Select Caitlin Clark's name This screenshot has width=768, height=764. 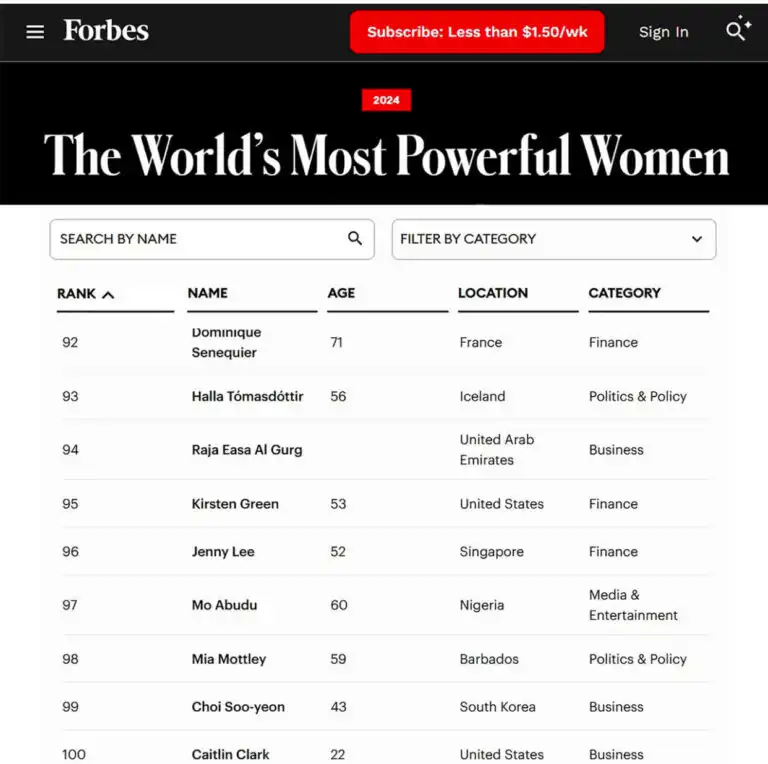pyautogui.click(x=230, y=754)
